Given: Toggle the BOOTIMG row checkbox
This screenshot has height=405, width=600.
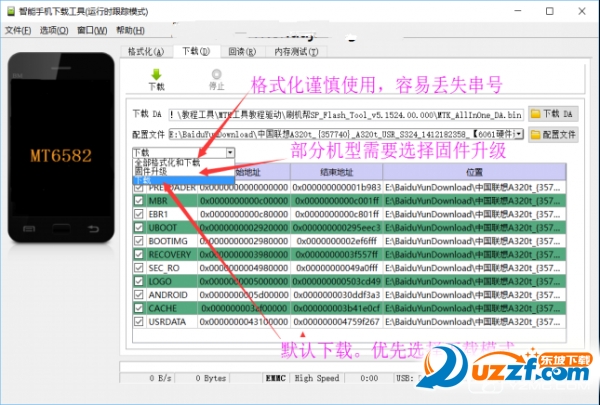Looking at the screenshot, I should [x=139, y=241].
